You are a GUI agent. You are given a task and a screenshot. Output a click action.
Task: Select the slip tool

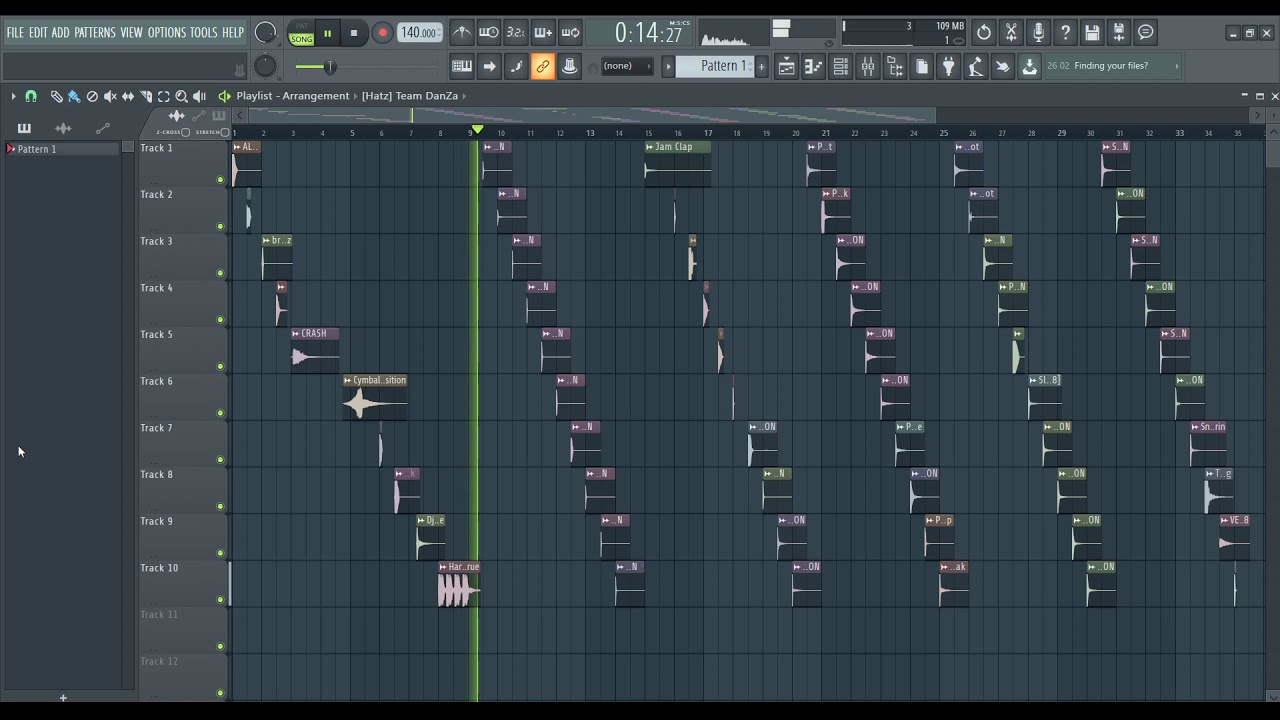point(128,96)
